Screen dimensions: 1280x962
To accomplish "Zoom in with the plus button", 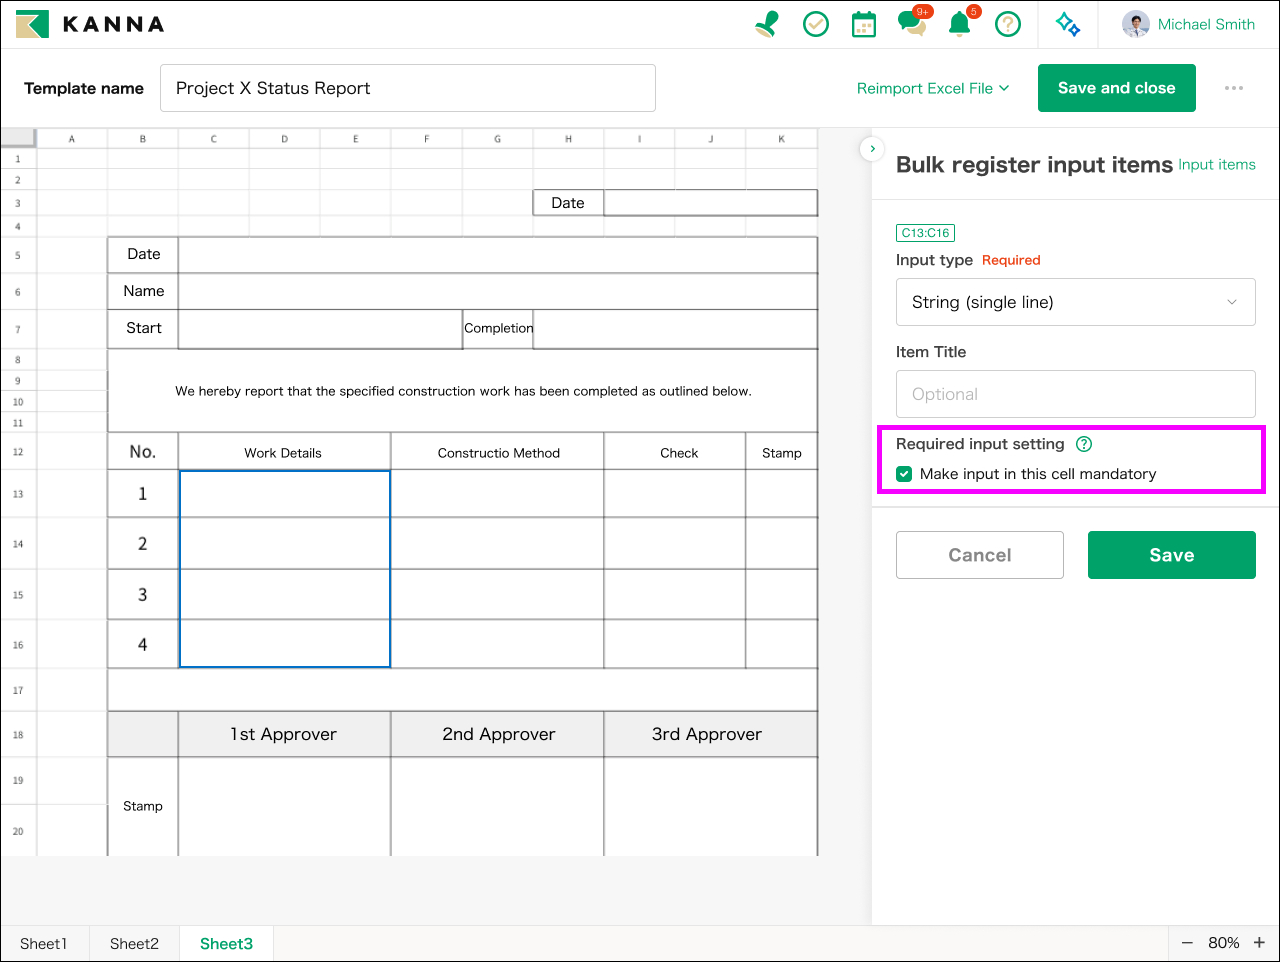I will 1259,943.
